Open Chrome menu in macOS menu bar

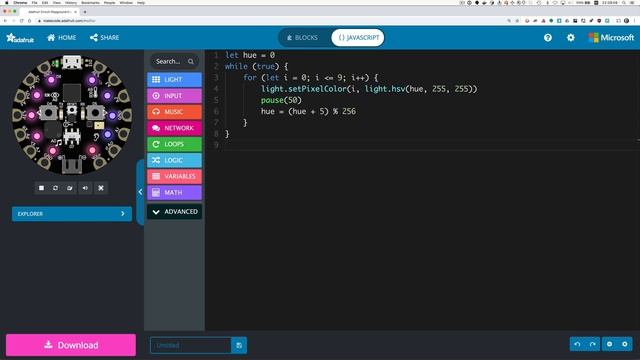pyautogui.click(x=20, y=2)
